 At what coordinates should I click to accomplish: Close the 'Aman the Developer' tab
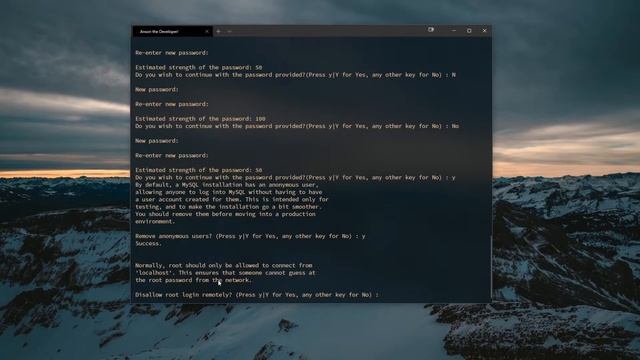click(207, 31)
